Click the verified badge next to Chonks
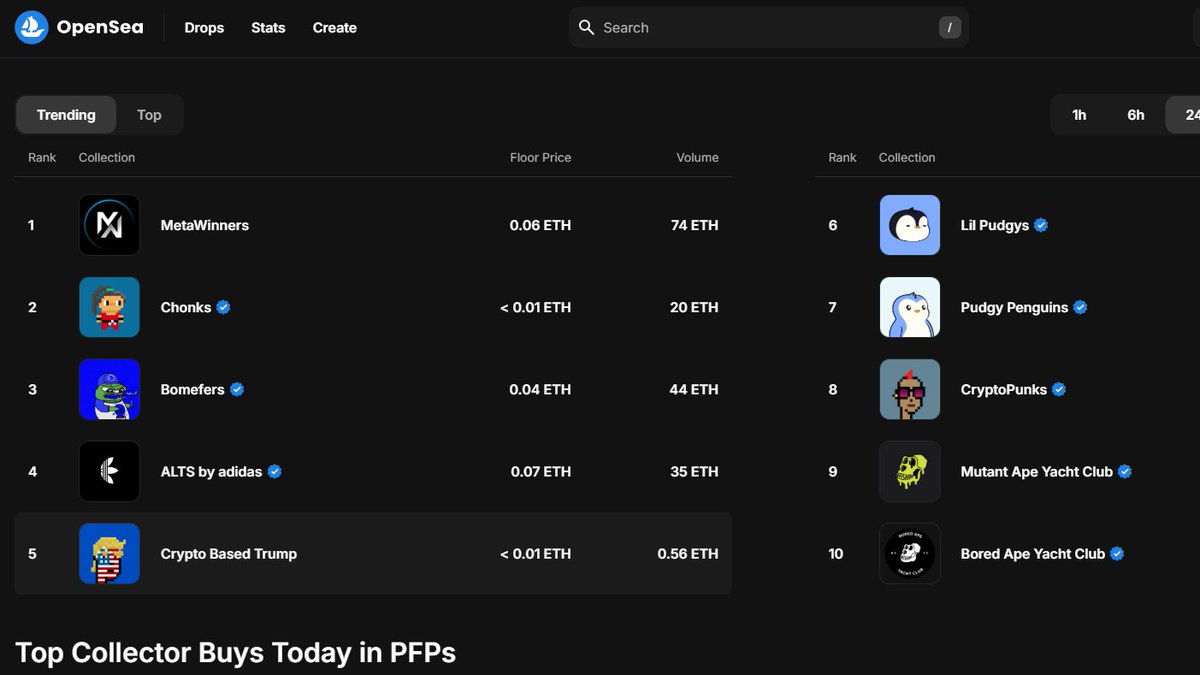The width and height of the screenshot is (1200, 675). tap(223, 307)
